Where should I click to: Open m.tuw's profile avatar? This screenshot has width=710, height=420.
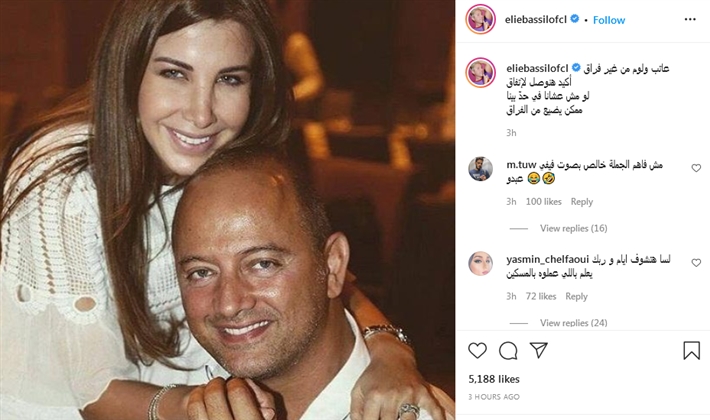[x=480, y=169]
